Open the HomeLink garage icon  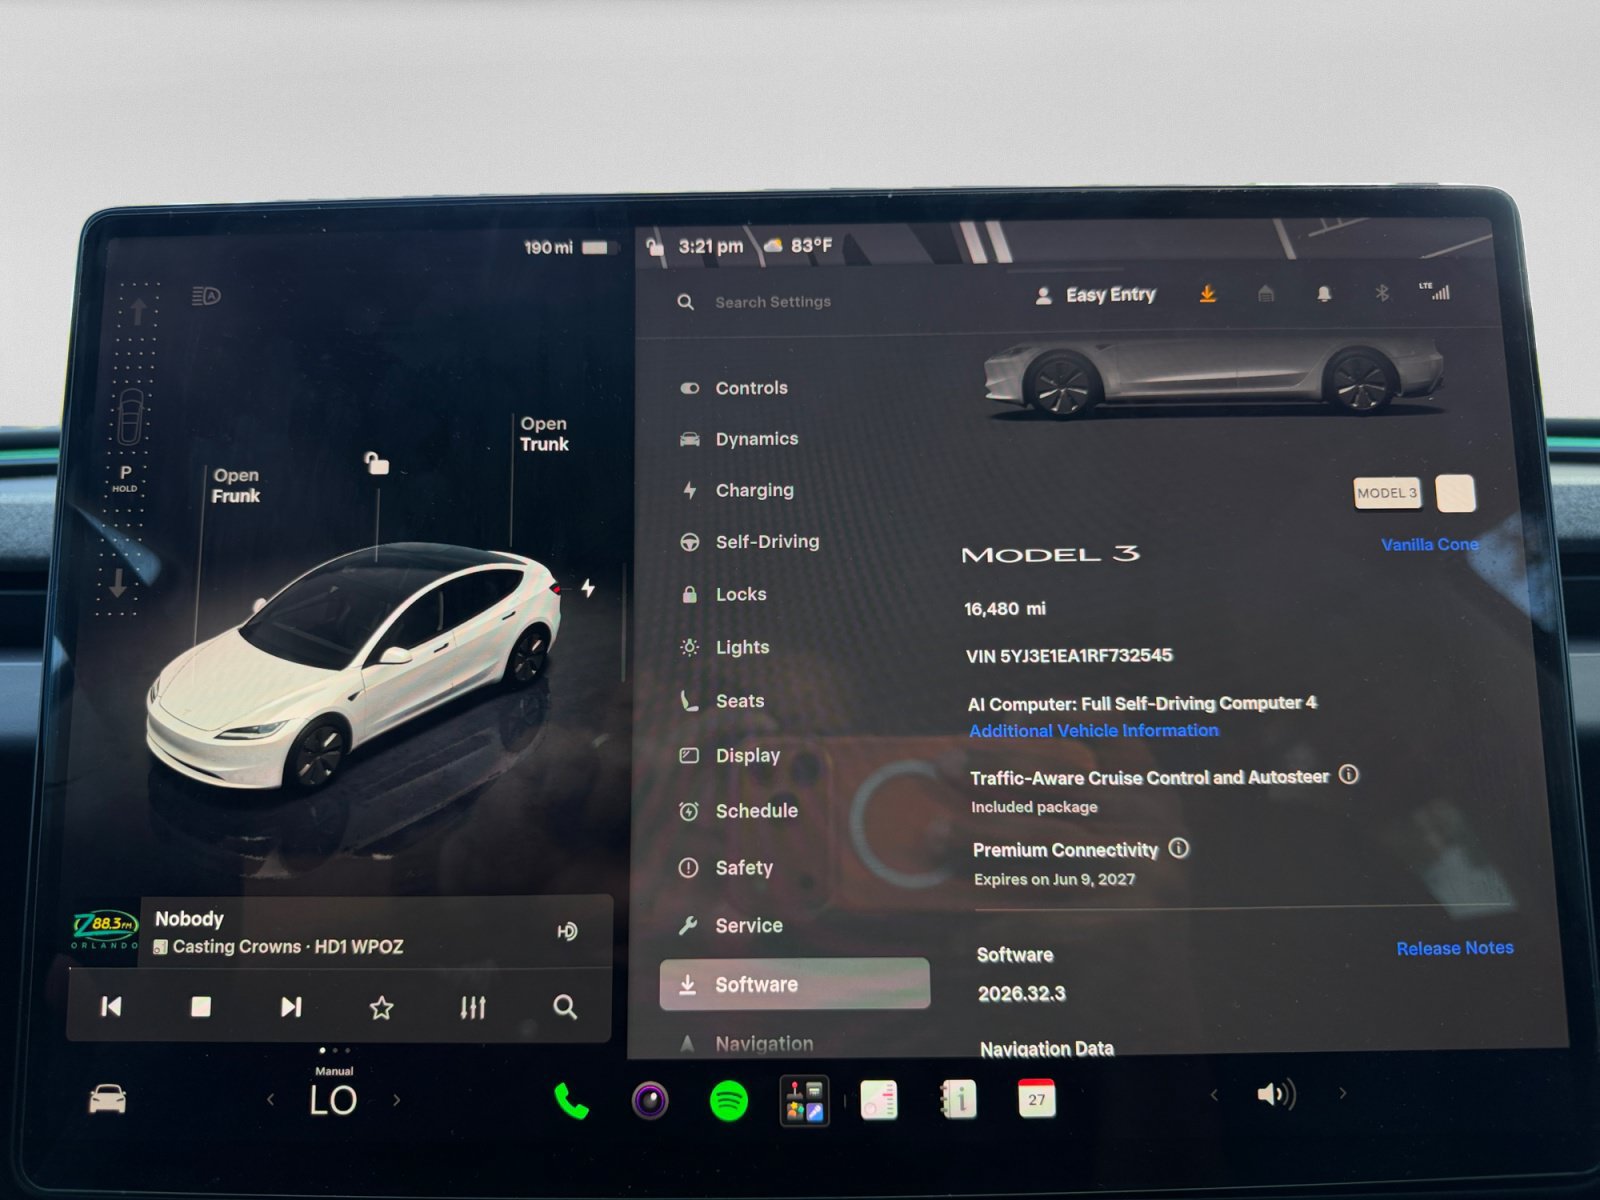1266,294
